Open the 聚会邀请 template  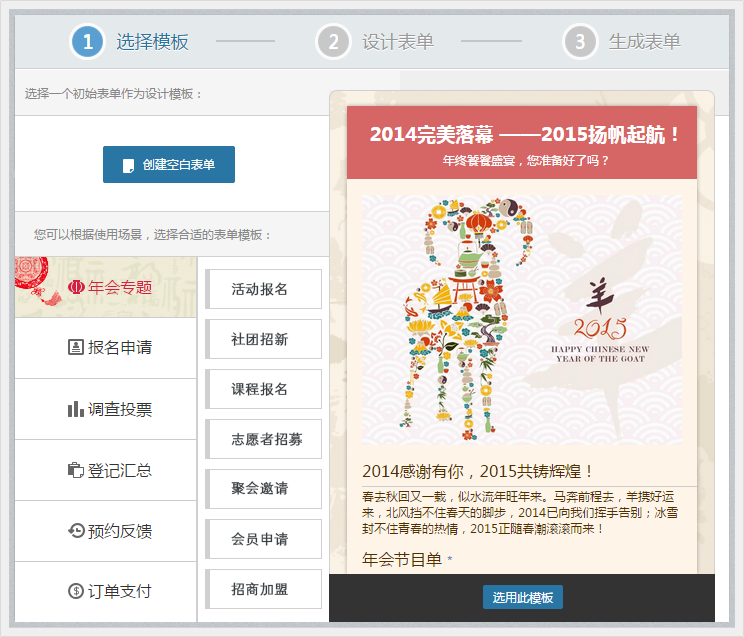(x=264, y=489)
